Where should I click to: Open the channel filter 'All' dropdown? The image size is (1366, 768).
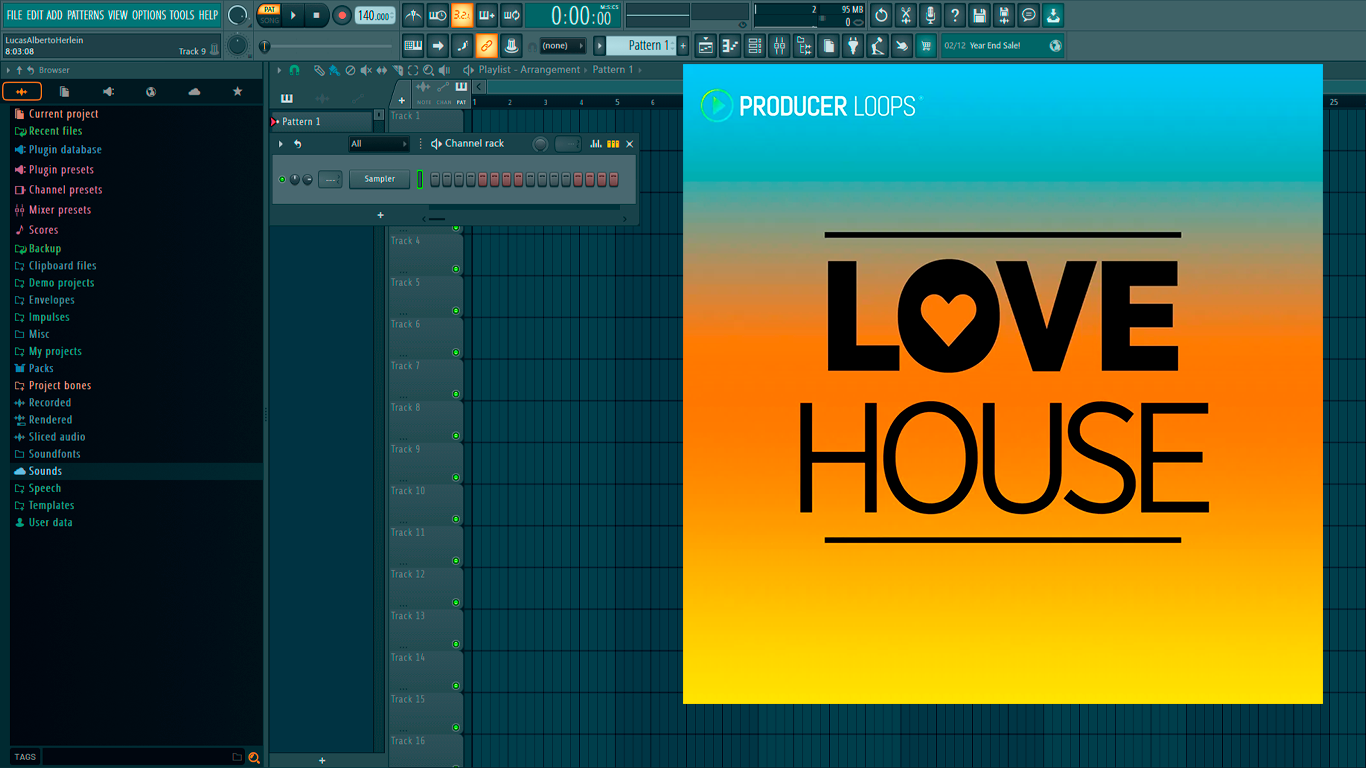click(378, 144)
